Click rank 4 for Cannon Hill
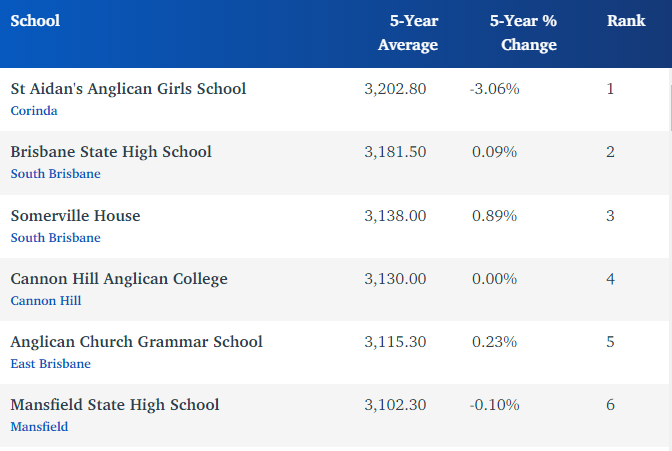This screenshot has width=672, height=451. 611,279
